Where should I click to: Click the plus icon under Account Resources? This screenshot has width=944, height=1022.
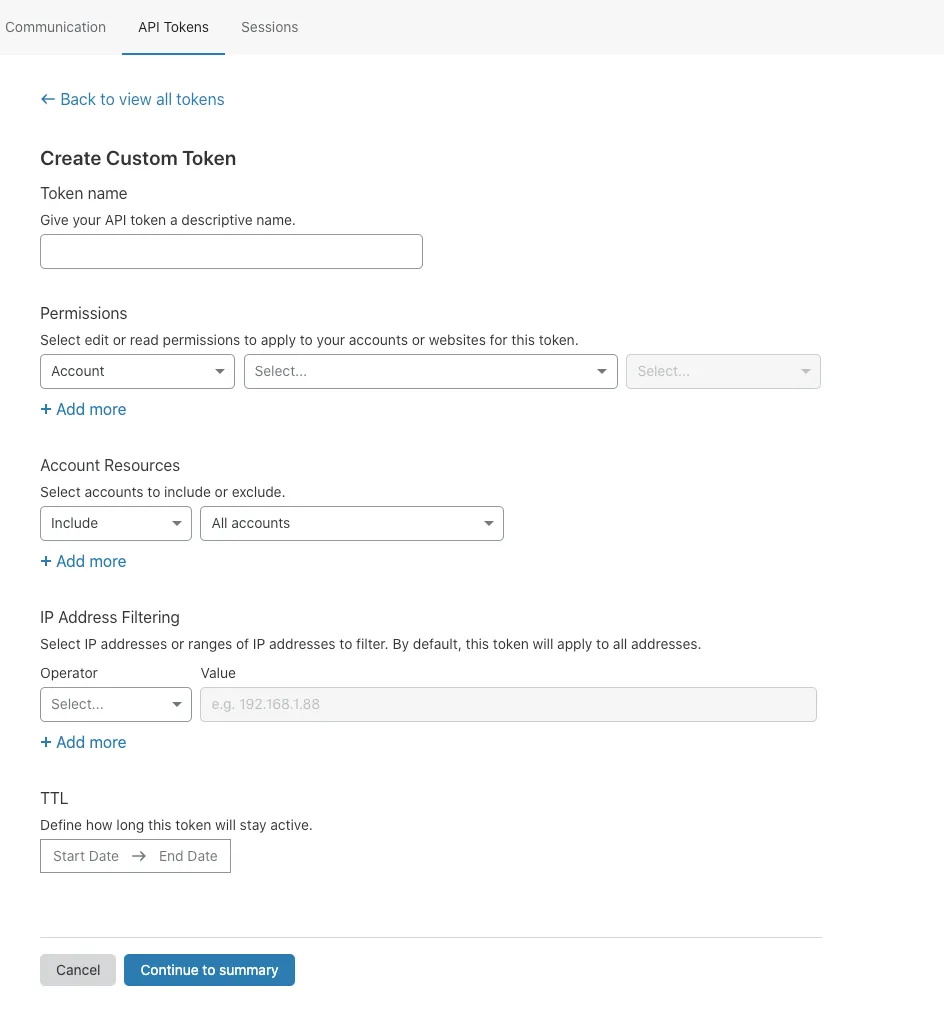pos(45,561)
